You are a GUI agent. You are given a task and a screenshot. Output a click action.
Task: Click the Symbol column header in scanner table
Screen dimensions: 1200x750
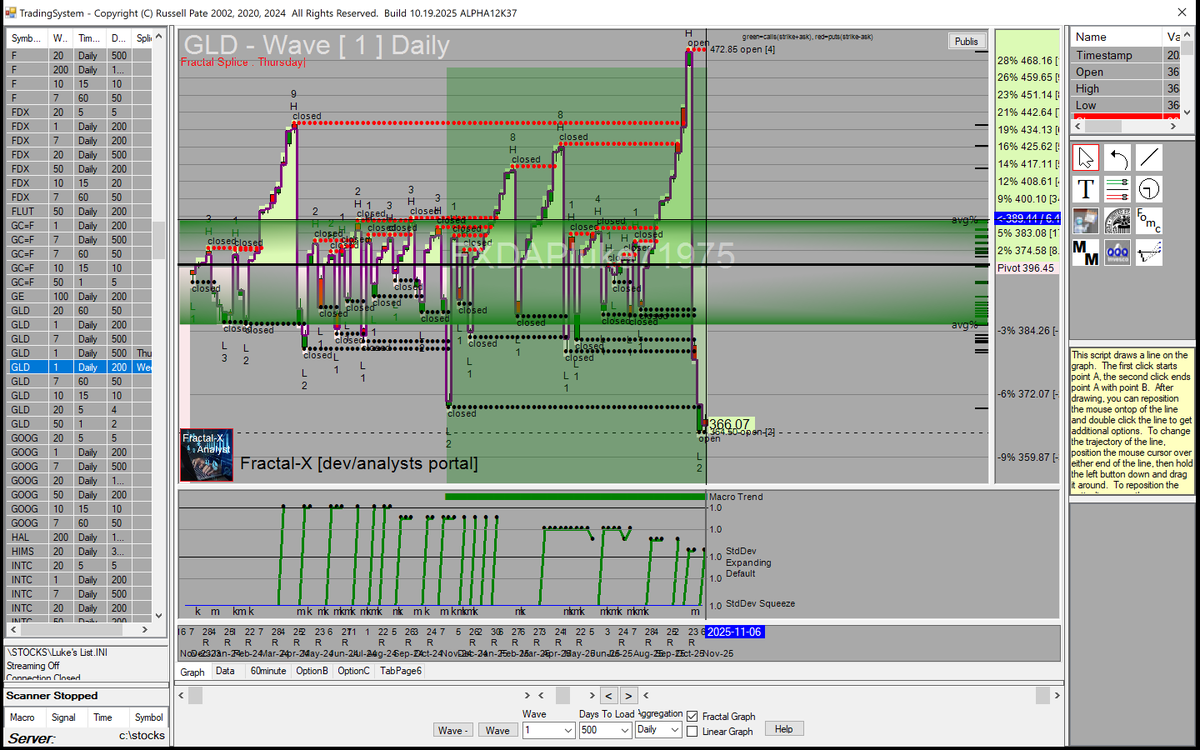coord(149,717)
